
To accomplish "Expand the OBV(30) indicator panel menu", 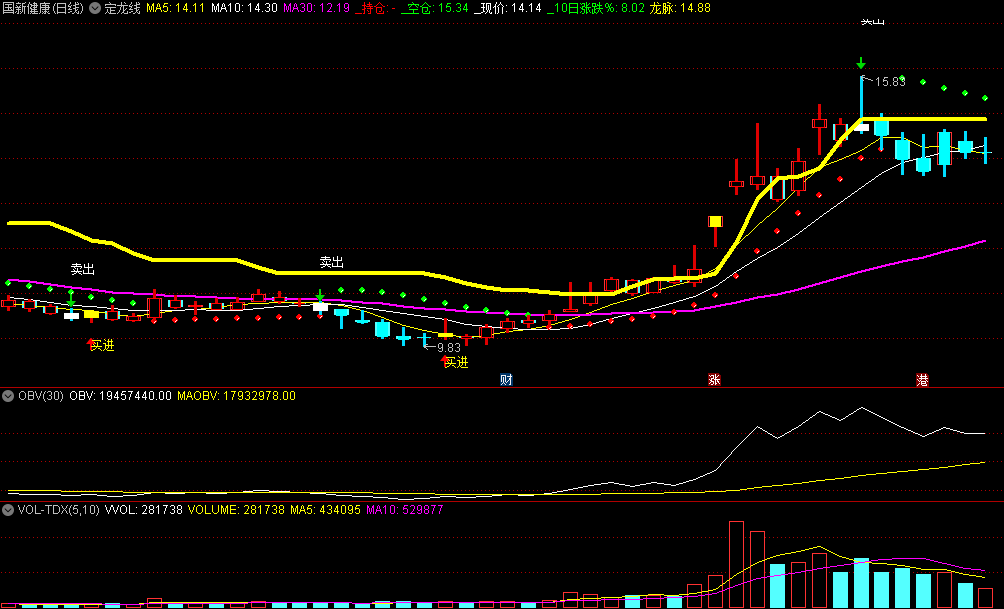I will [x=8, y=396].
